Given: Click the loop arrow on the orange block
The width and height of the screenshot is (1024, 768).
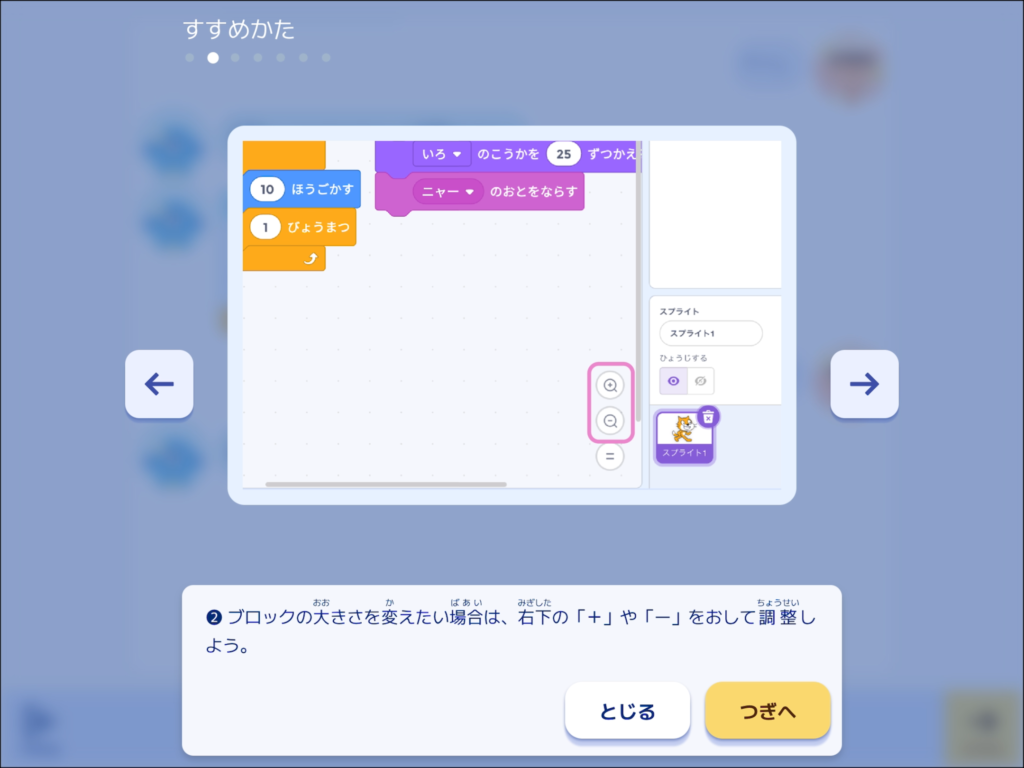Looking at the screenshot, I should pos(311,259).
